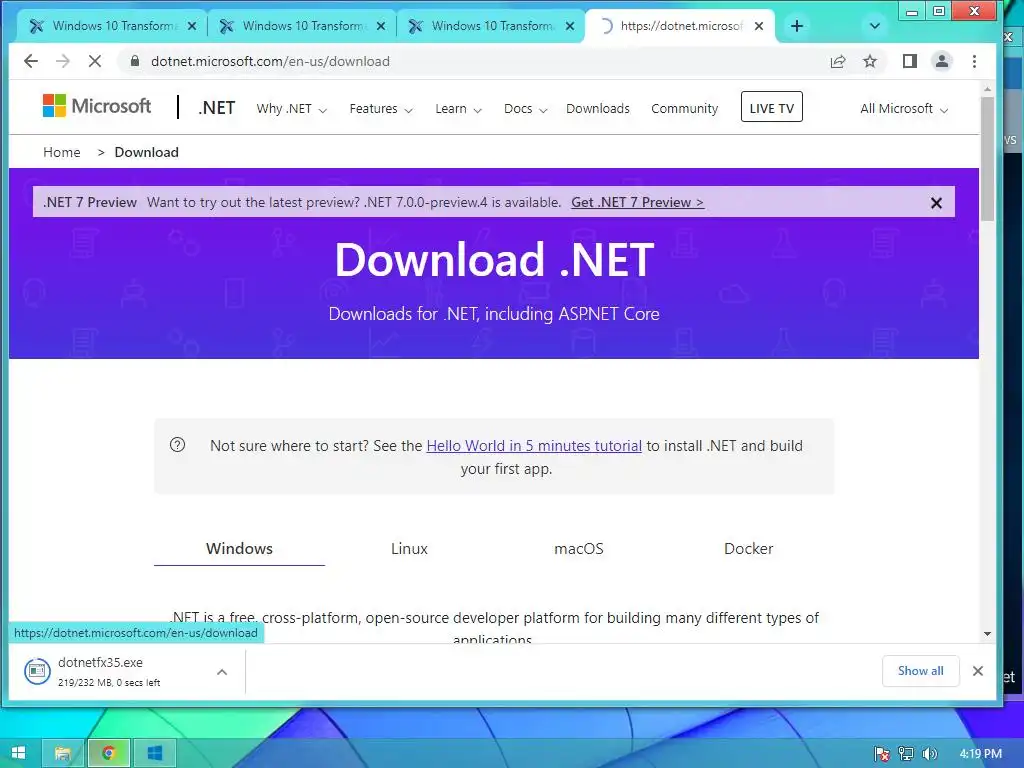
Task: Share this page using the share icon
Action: click(x=838, y=61)
